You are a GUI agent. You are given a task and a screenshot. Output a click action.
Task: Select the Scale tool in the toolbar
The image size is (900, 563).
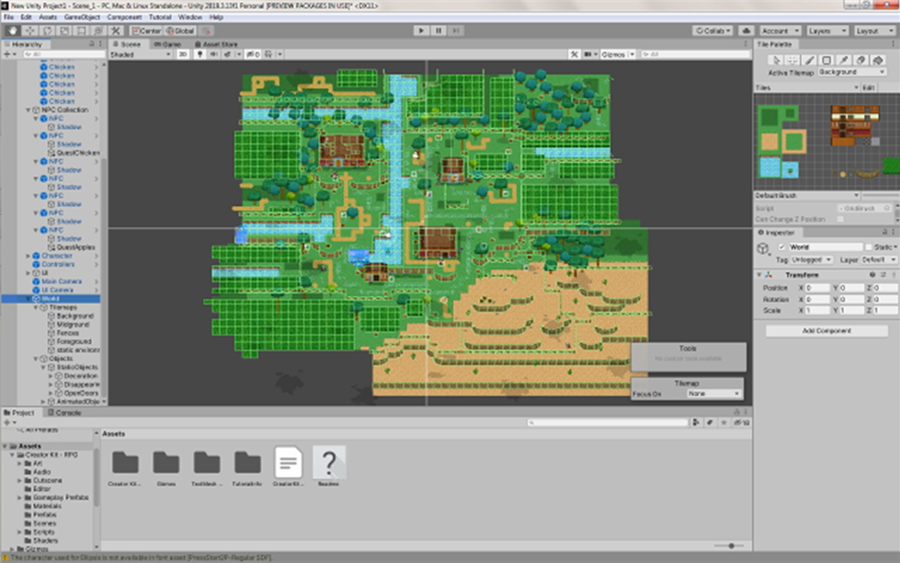point(64,30)
